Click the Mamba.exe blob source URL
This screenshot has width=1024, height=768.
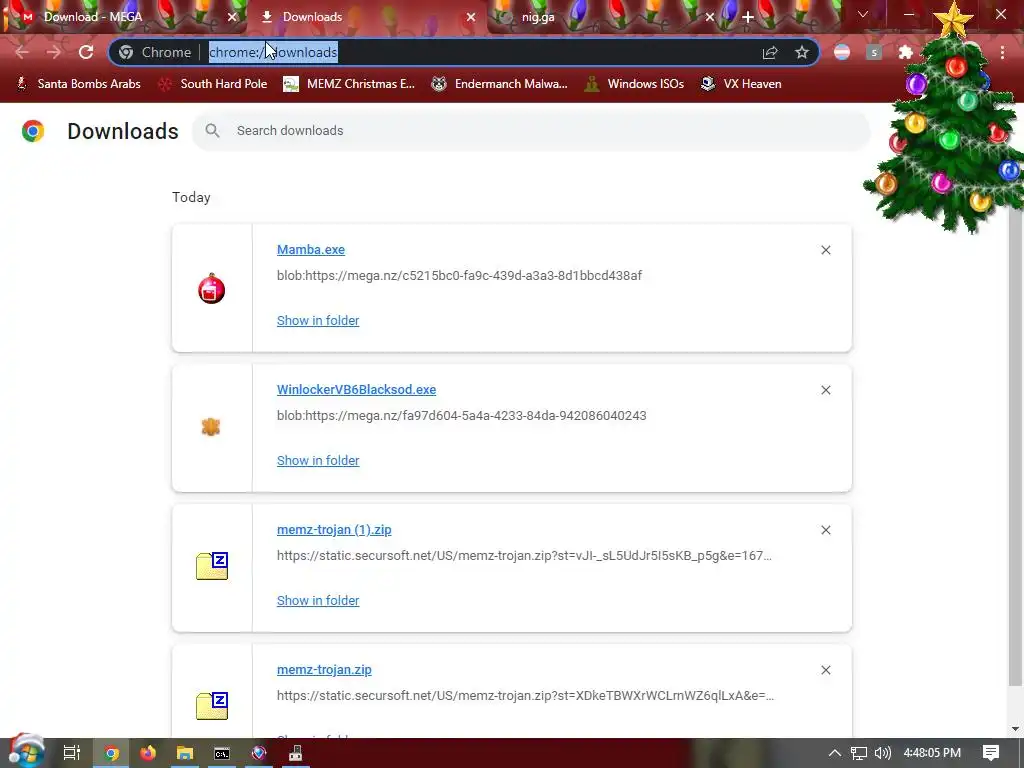point(459,276)
